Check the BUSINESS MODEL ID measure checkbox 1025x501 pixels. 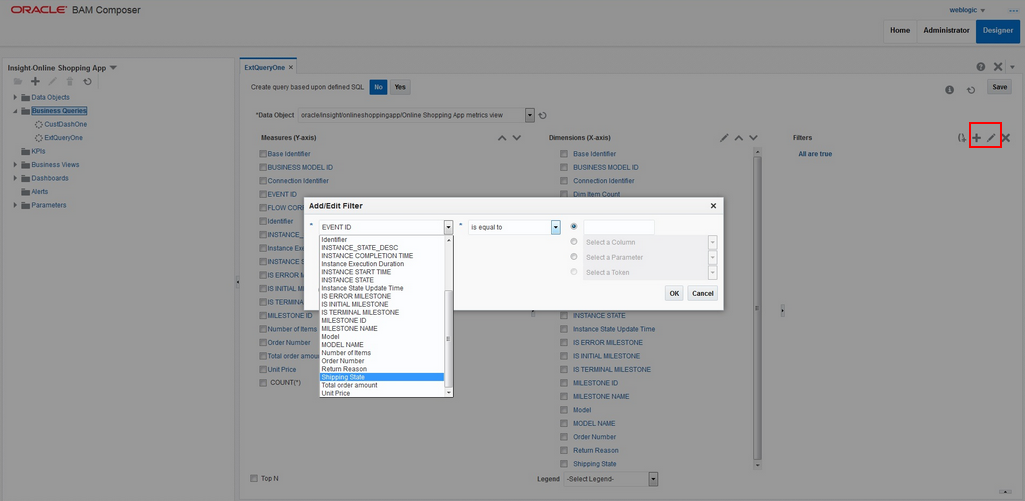[263, 167]
